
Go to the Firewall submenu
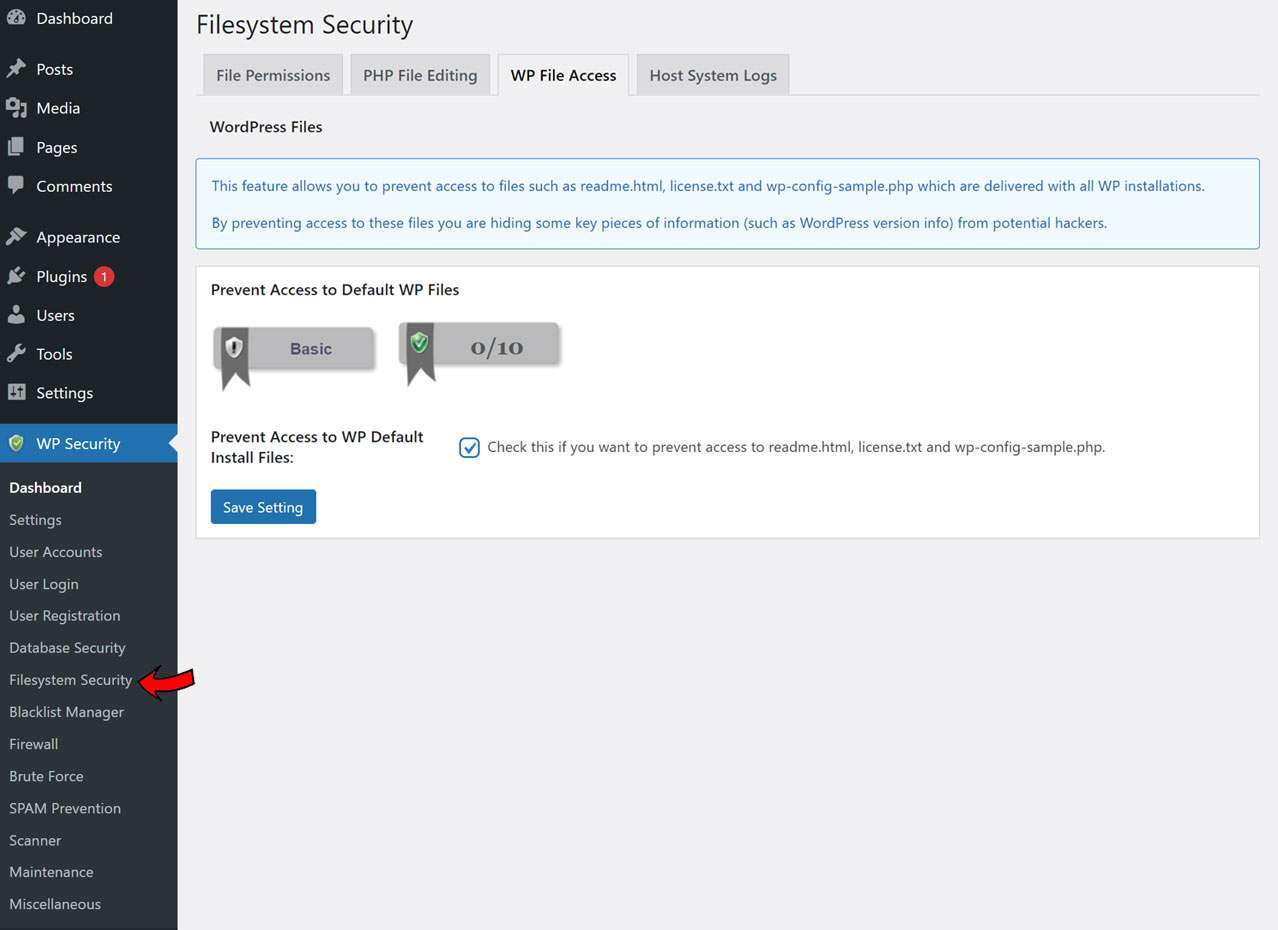(33, 744)
